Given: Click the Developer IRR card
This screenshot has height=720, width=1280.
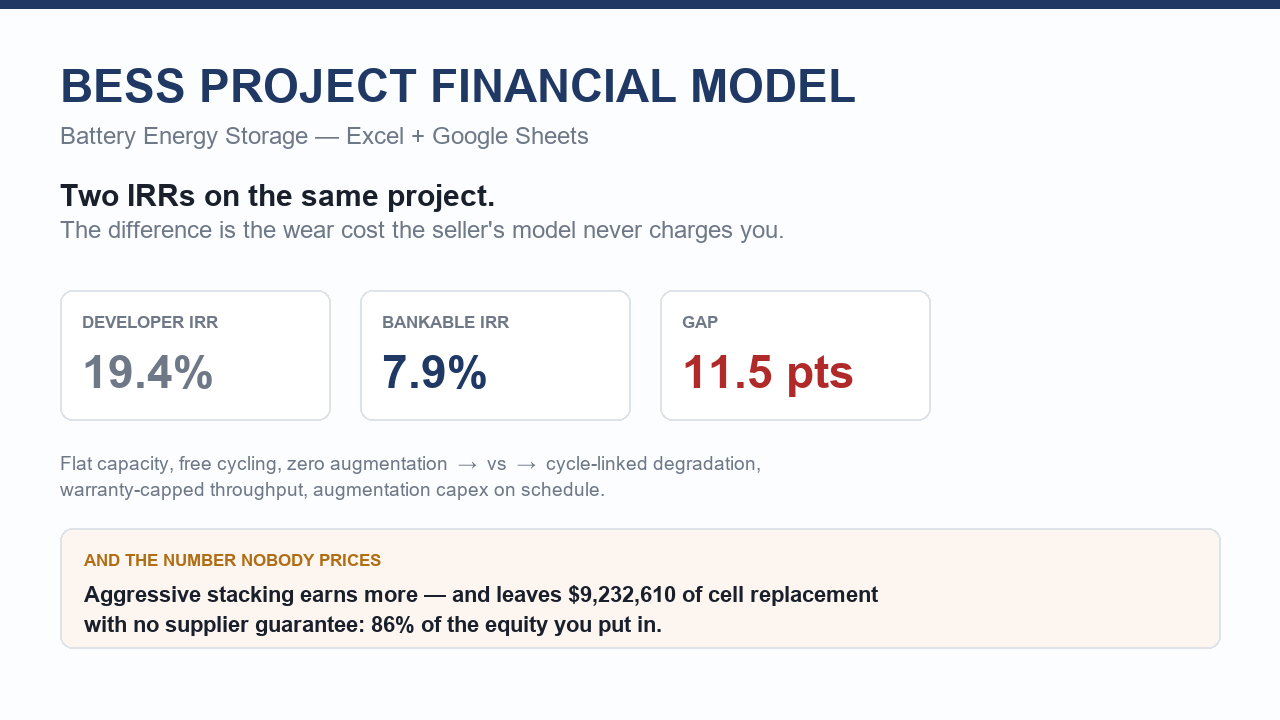Looking at the screenshot, I should 195,355.
